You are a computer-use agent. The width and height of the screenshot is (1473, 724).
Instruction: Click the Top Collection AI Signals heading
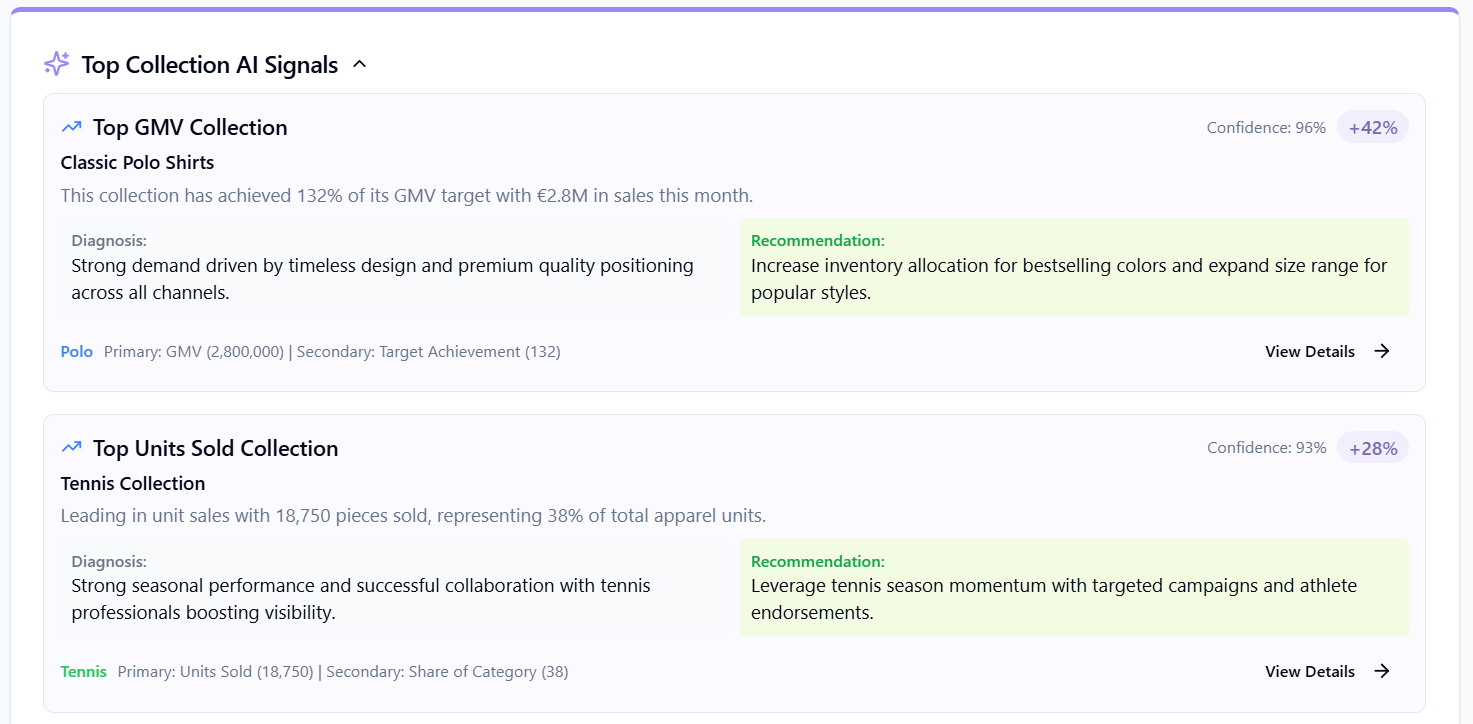[210, 65]
